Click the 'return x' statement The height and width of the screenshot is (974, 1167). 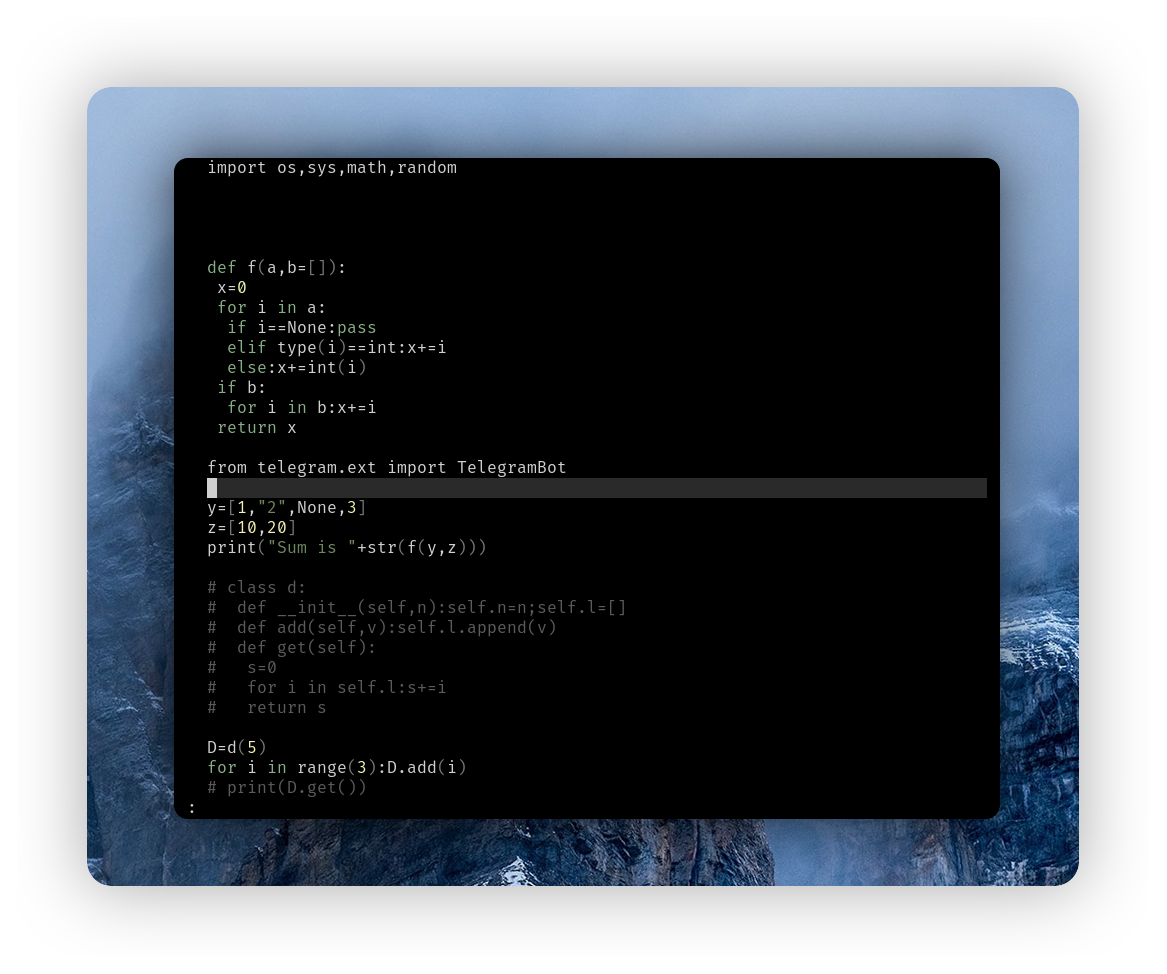(257, 428)
